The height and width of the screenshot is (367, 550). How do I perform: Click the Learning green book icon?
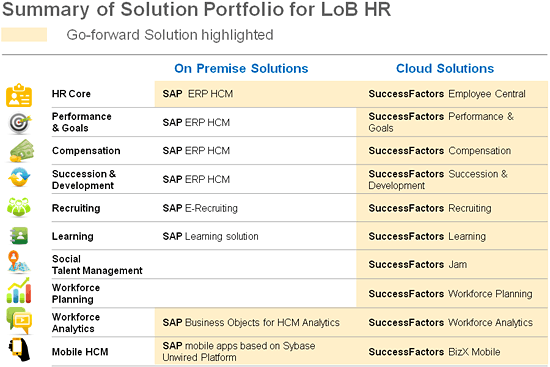(19, 236)
